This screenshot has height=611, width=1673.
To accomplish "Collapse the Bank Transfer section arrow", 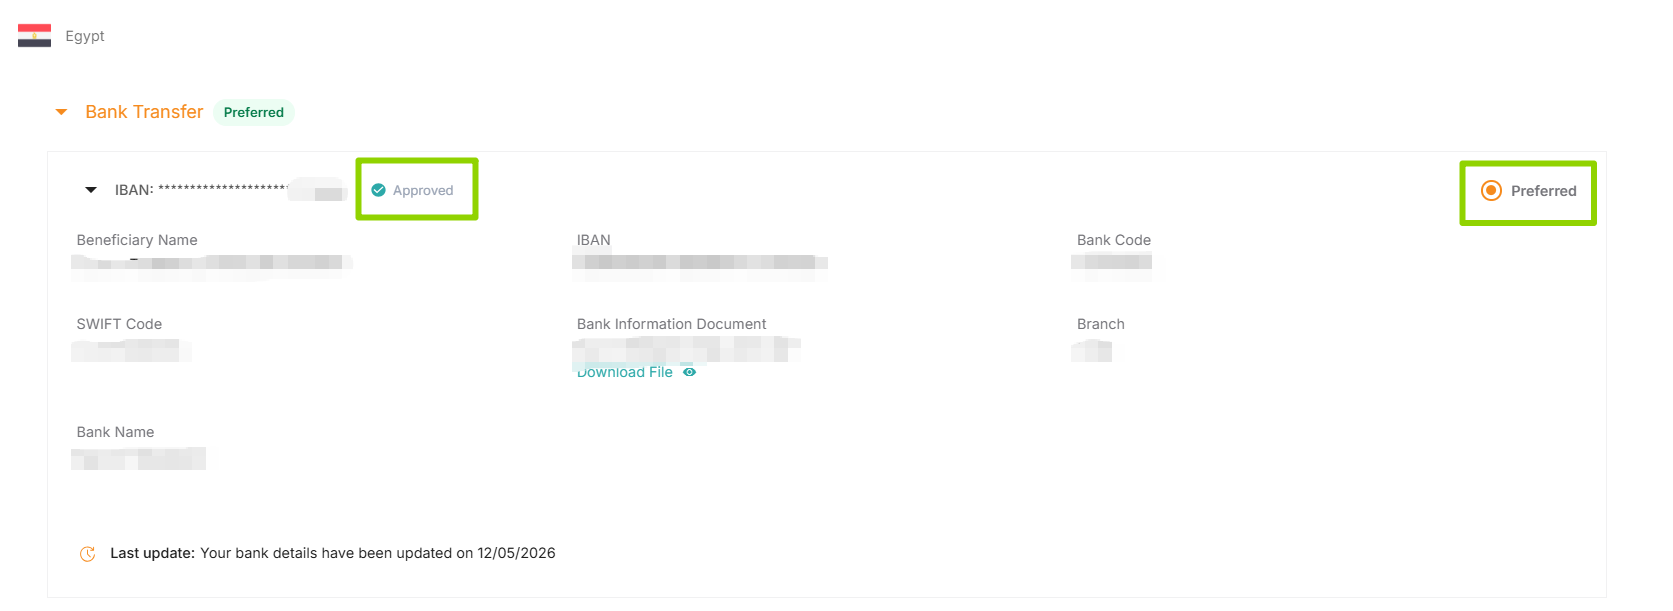I will point(62,112).
